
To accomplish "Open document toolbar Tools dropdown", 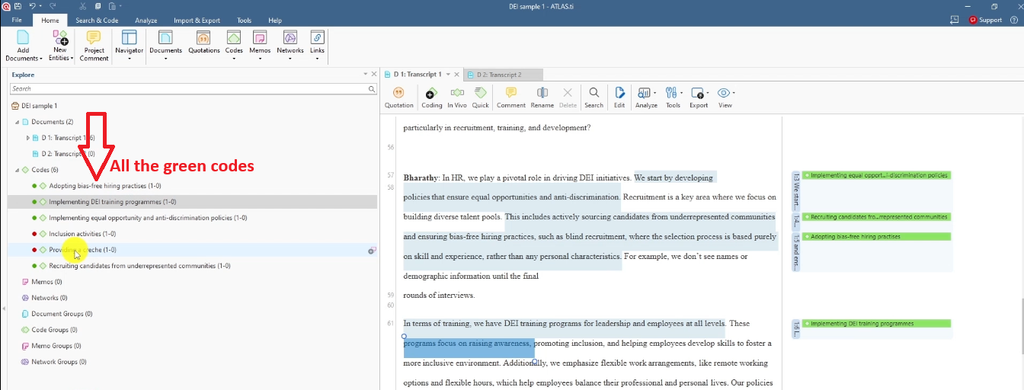I will (x=673, y=97).
